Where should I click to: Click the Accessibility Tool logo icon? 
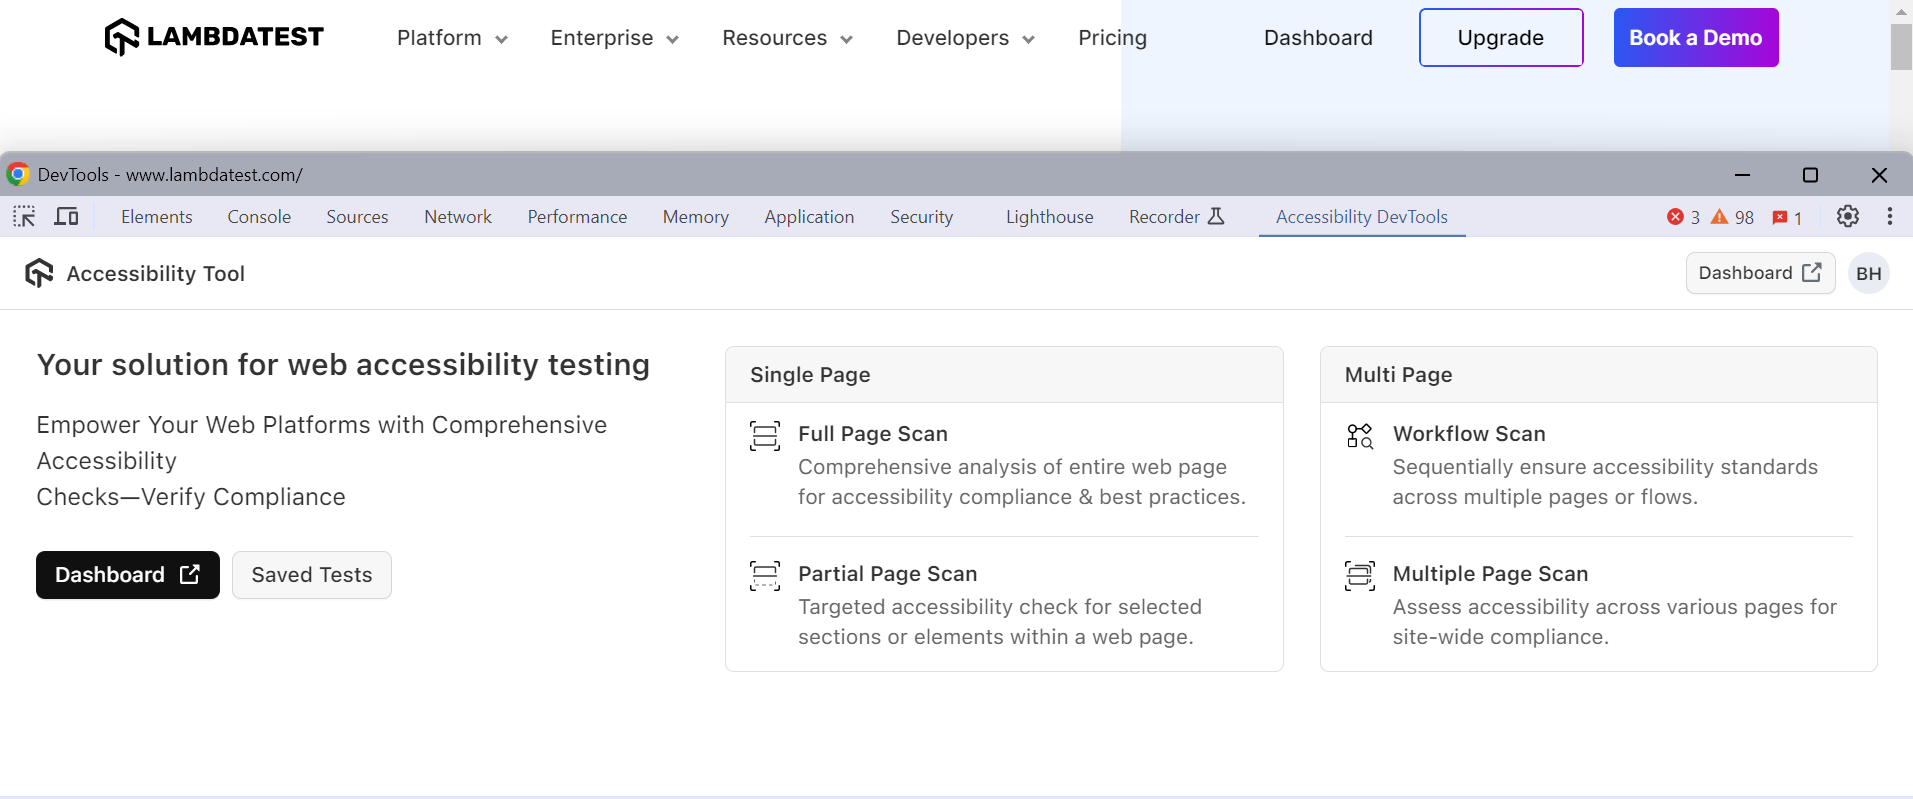coord(39,273)
